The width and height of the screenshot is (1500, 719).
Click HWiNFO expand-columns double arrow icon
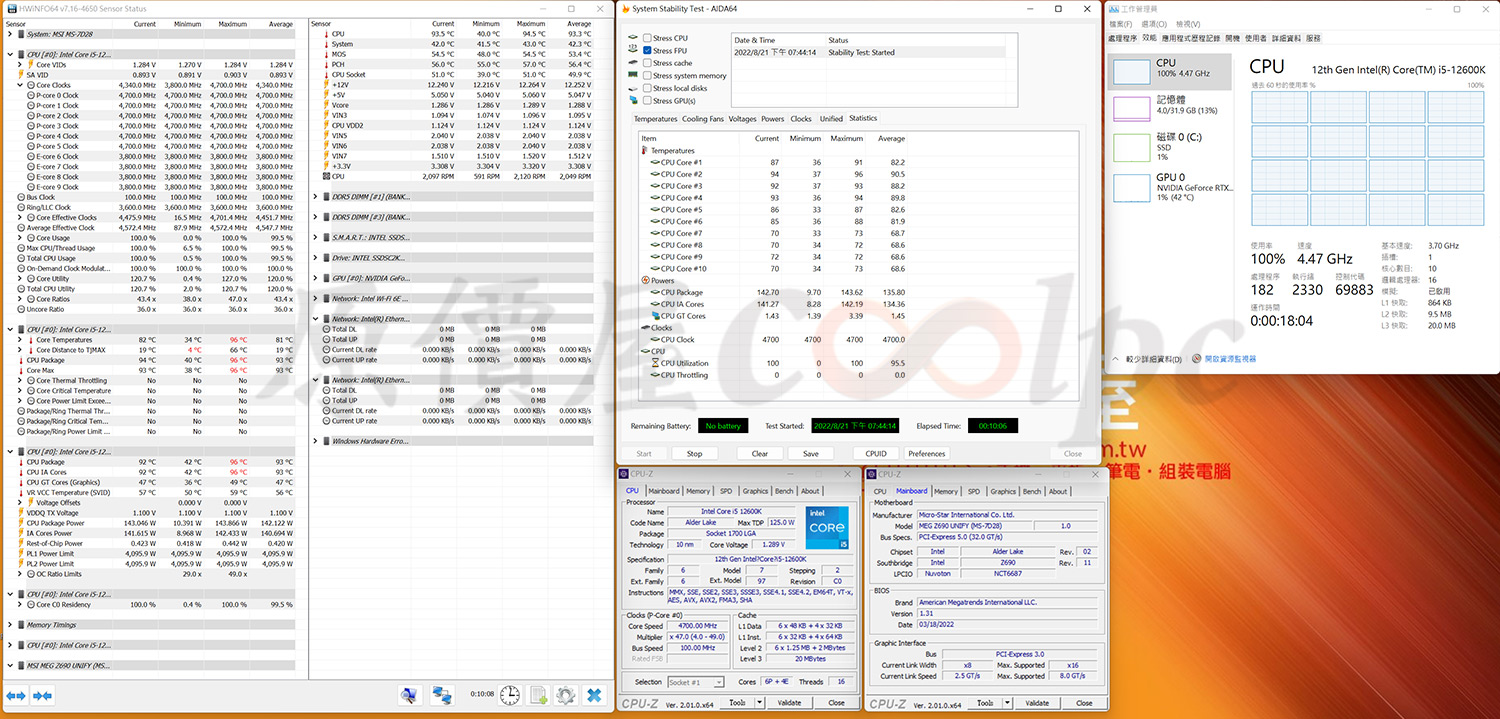[x=16, y=695]
